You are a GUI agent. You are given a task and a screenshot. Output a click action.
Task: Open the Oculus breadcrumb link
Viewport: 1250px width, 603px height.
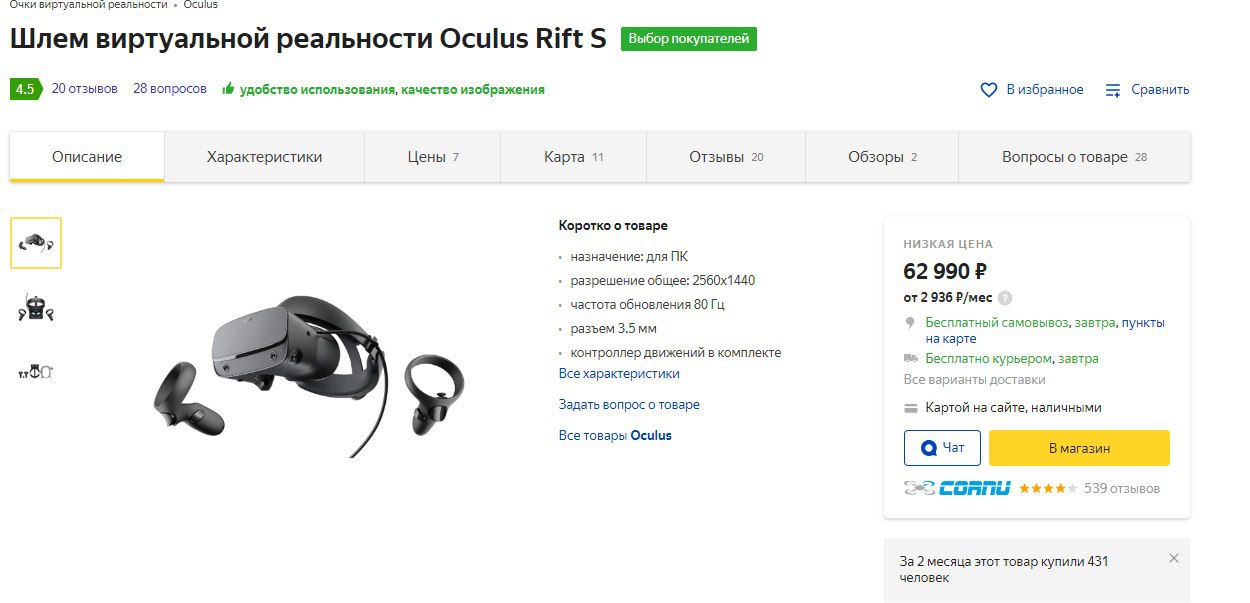coord(200,5)
